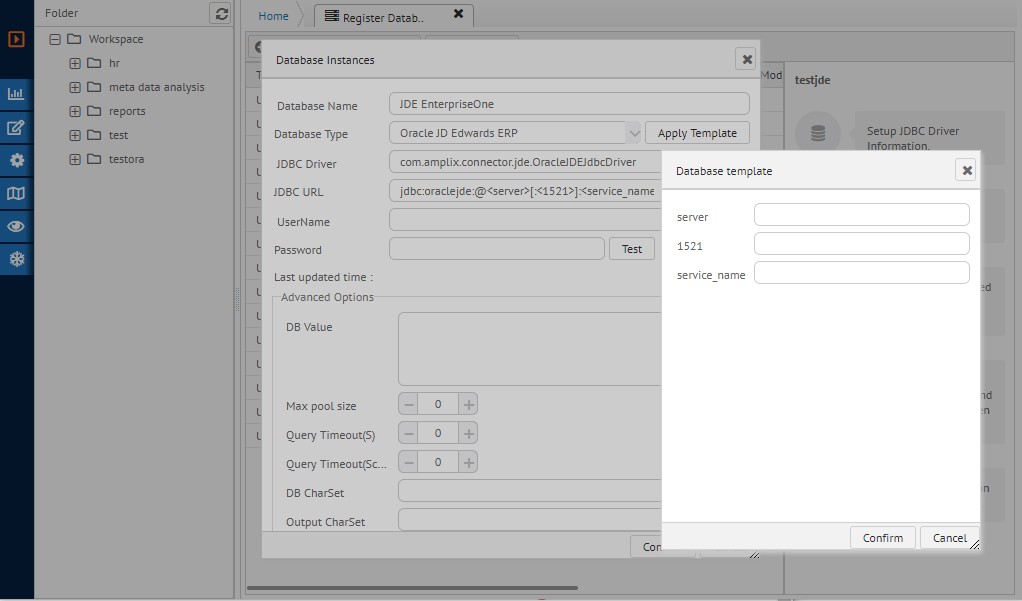Expand the hr folder

[75, 64]
